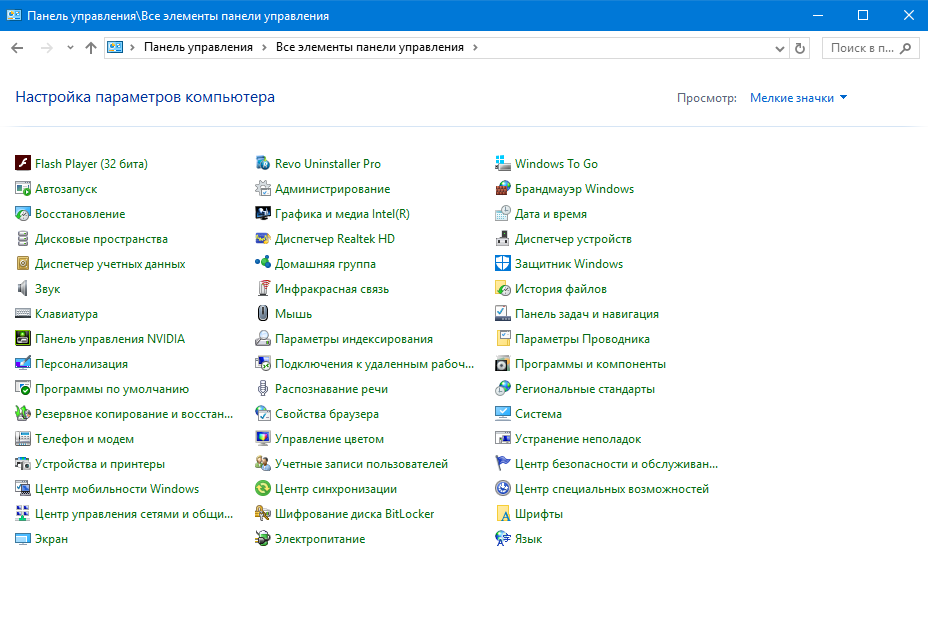
Task: Open the Администрирование gear icon
Action: pos(263,189)
